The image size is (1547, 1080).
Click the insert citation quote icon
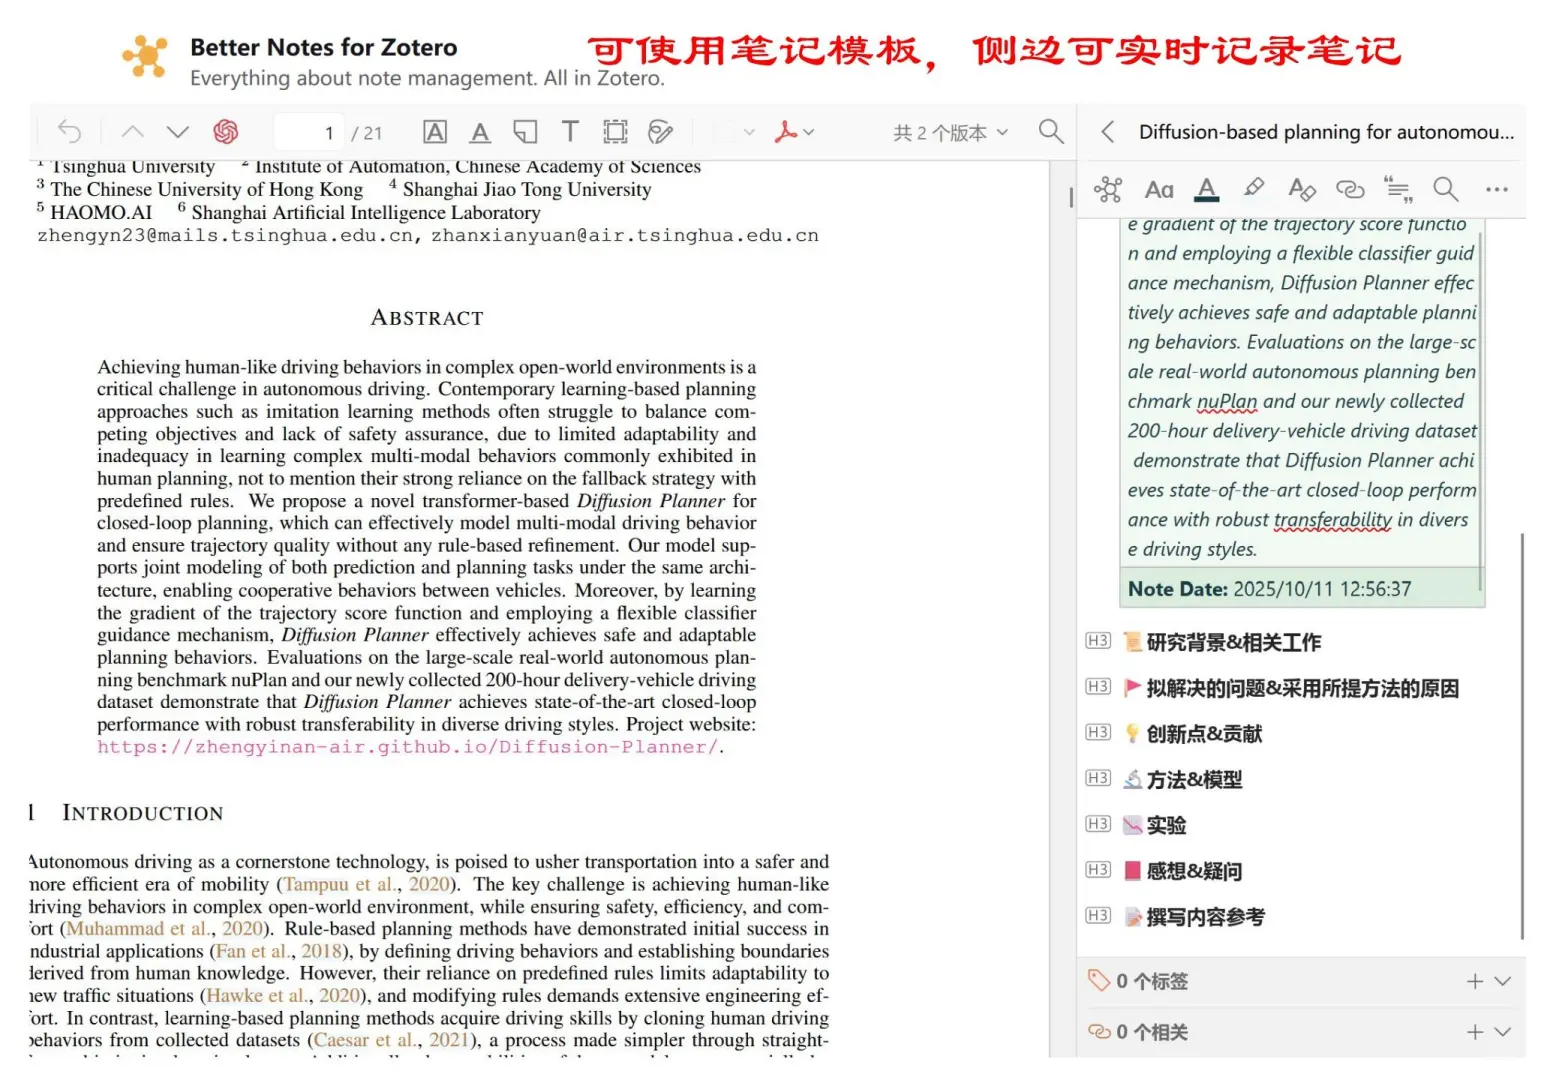(x=1398, y=189)
